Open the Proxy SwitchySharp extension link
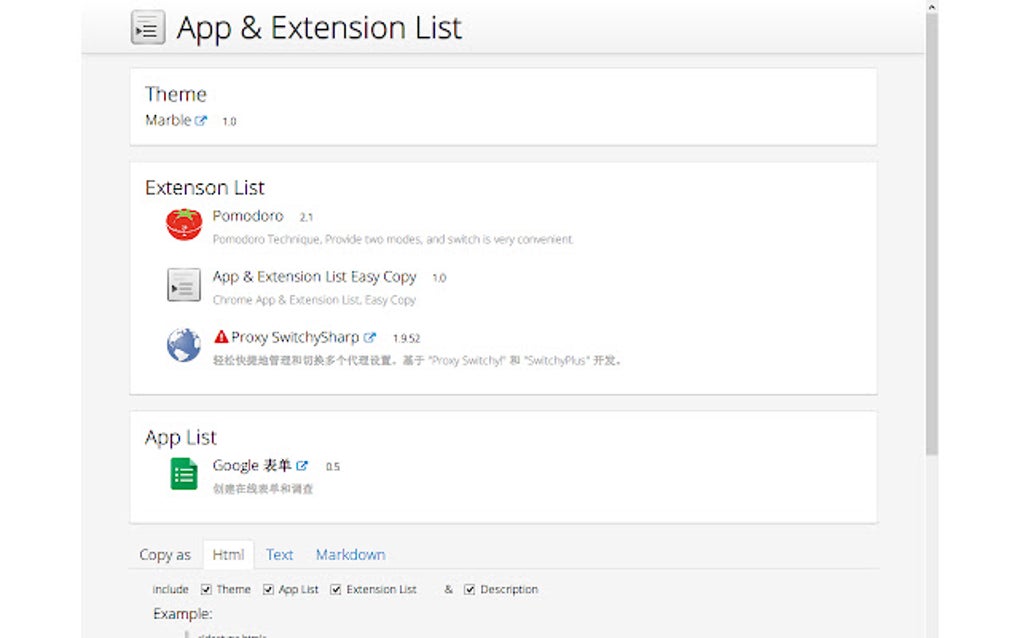The image size is (1020, 638). pyautogui.click(x=295, y=336)
